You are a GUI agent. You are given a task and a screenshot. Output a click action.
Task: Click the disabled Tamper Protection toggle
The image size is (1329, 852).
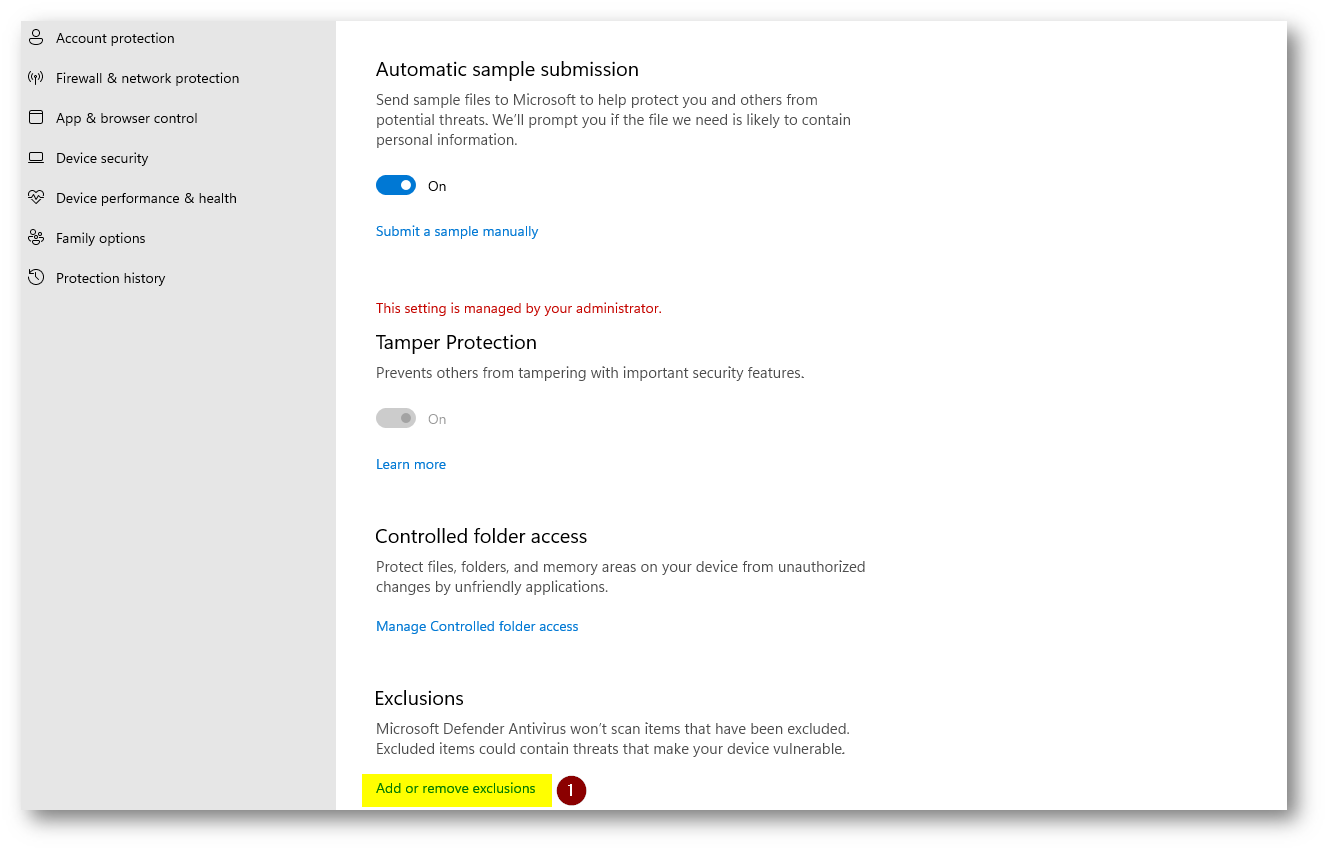pyautogui.click(x=396, y=419)
